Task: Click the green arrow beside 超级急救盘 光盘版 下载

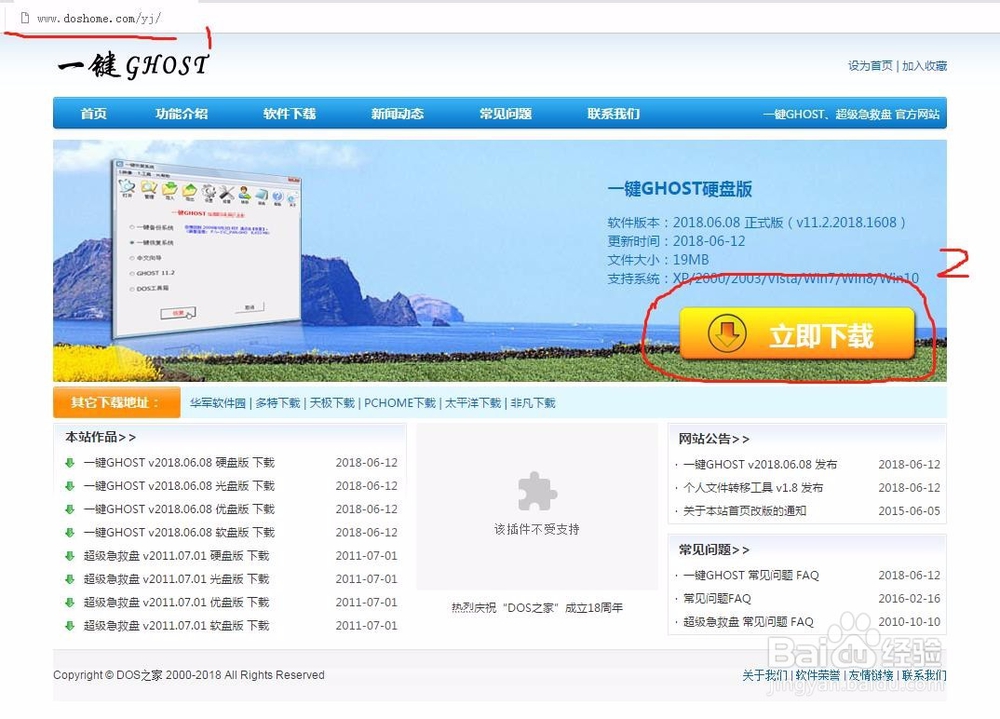Action: 70,579
